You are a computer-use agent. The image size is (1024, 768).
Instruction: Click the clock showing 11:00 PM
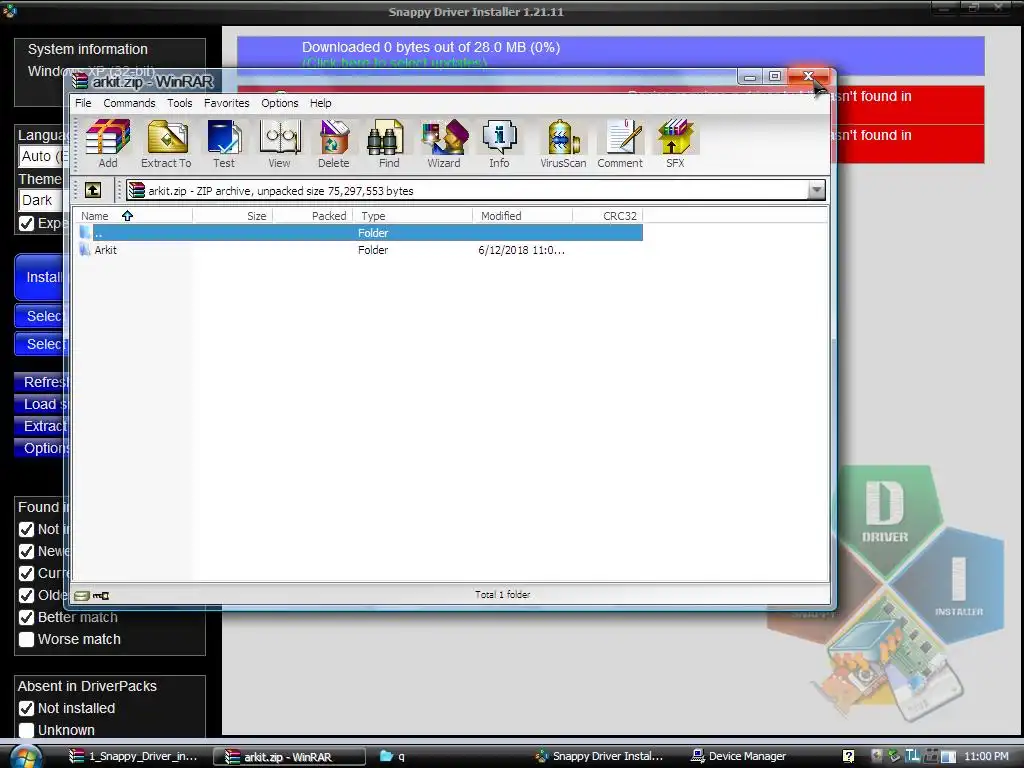pos(986,756)
